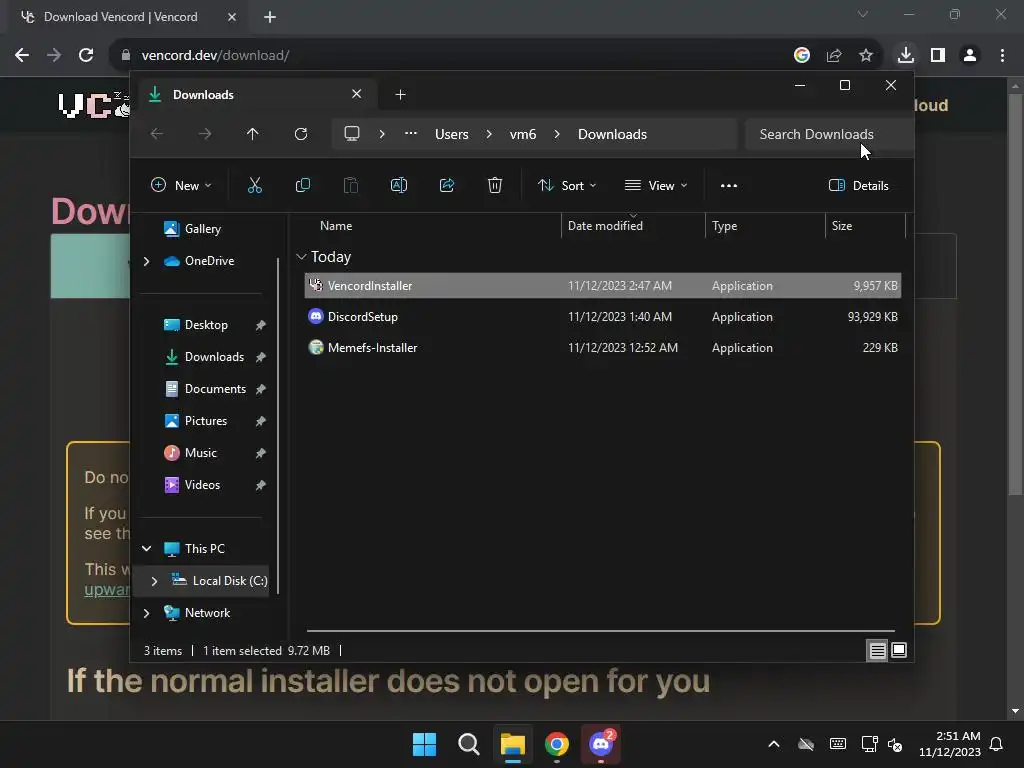Open the Sort dropdown menu
The height and width of the screenshot is (768, 1024).
pos(567,185)
